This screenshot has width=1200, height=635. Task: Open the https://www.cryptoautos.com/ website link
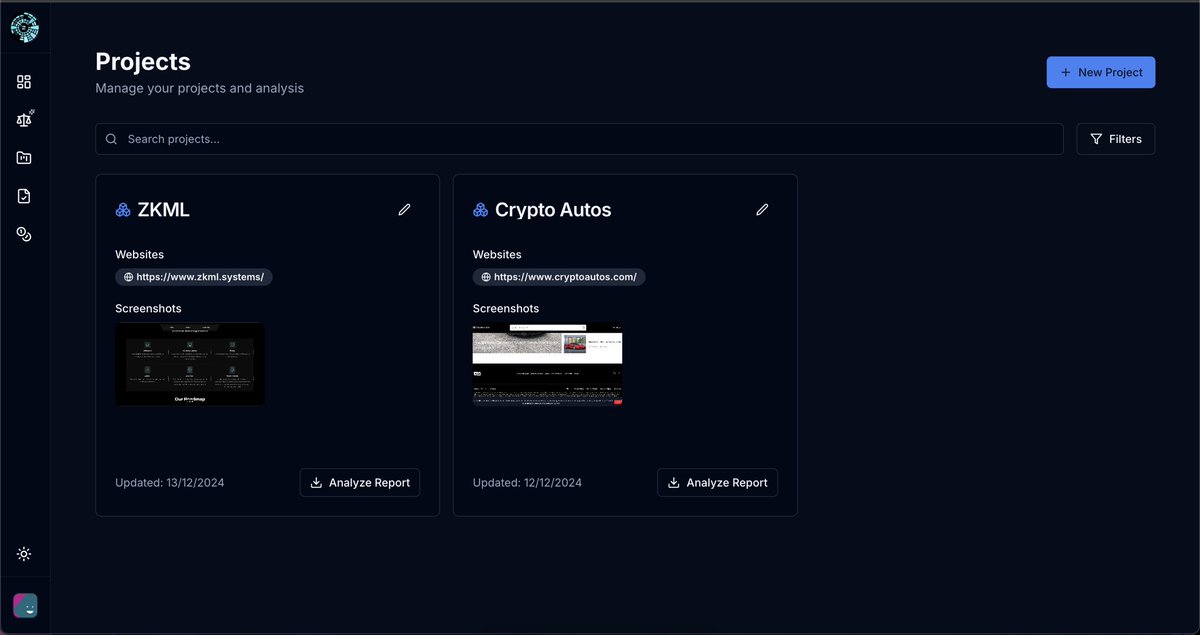pyautogui.click(x=559, y=277)
